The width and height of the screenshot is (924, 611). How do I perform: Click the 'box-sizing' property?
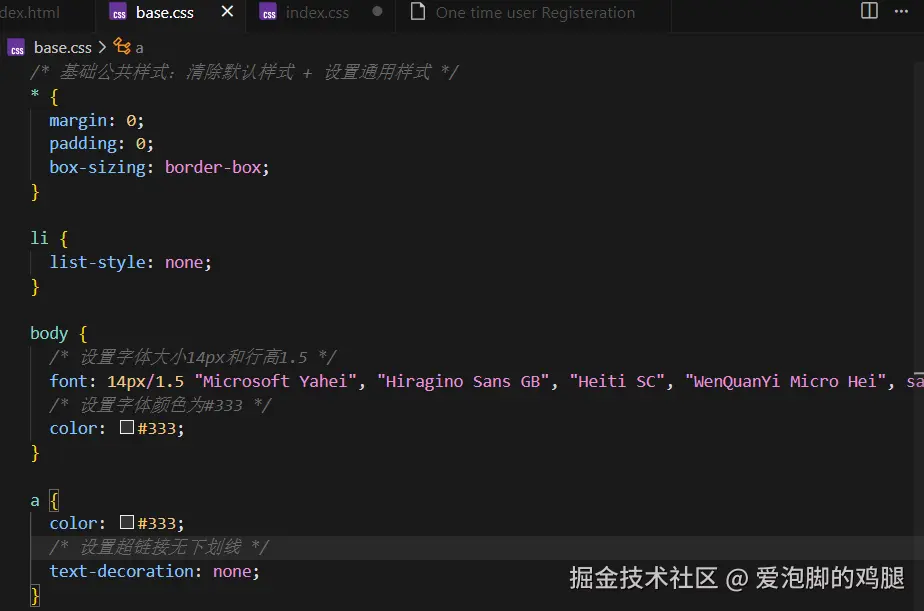tap(97, 167)
